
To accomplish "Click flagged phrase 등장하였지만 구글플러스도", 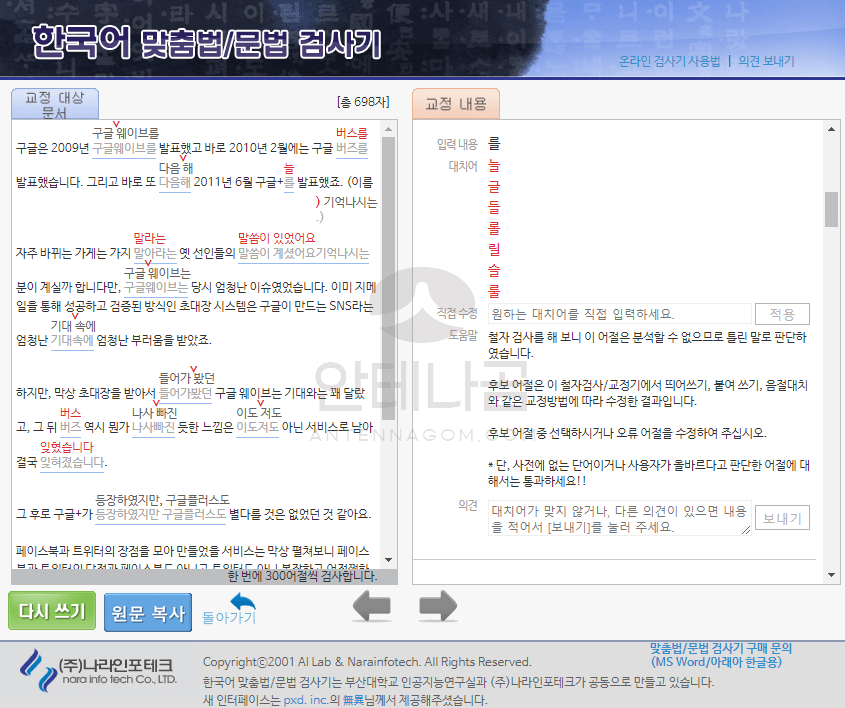I will [x=161, y=514].
